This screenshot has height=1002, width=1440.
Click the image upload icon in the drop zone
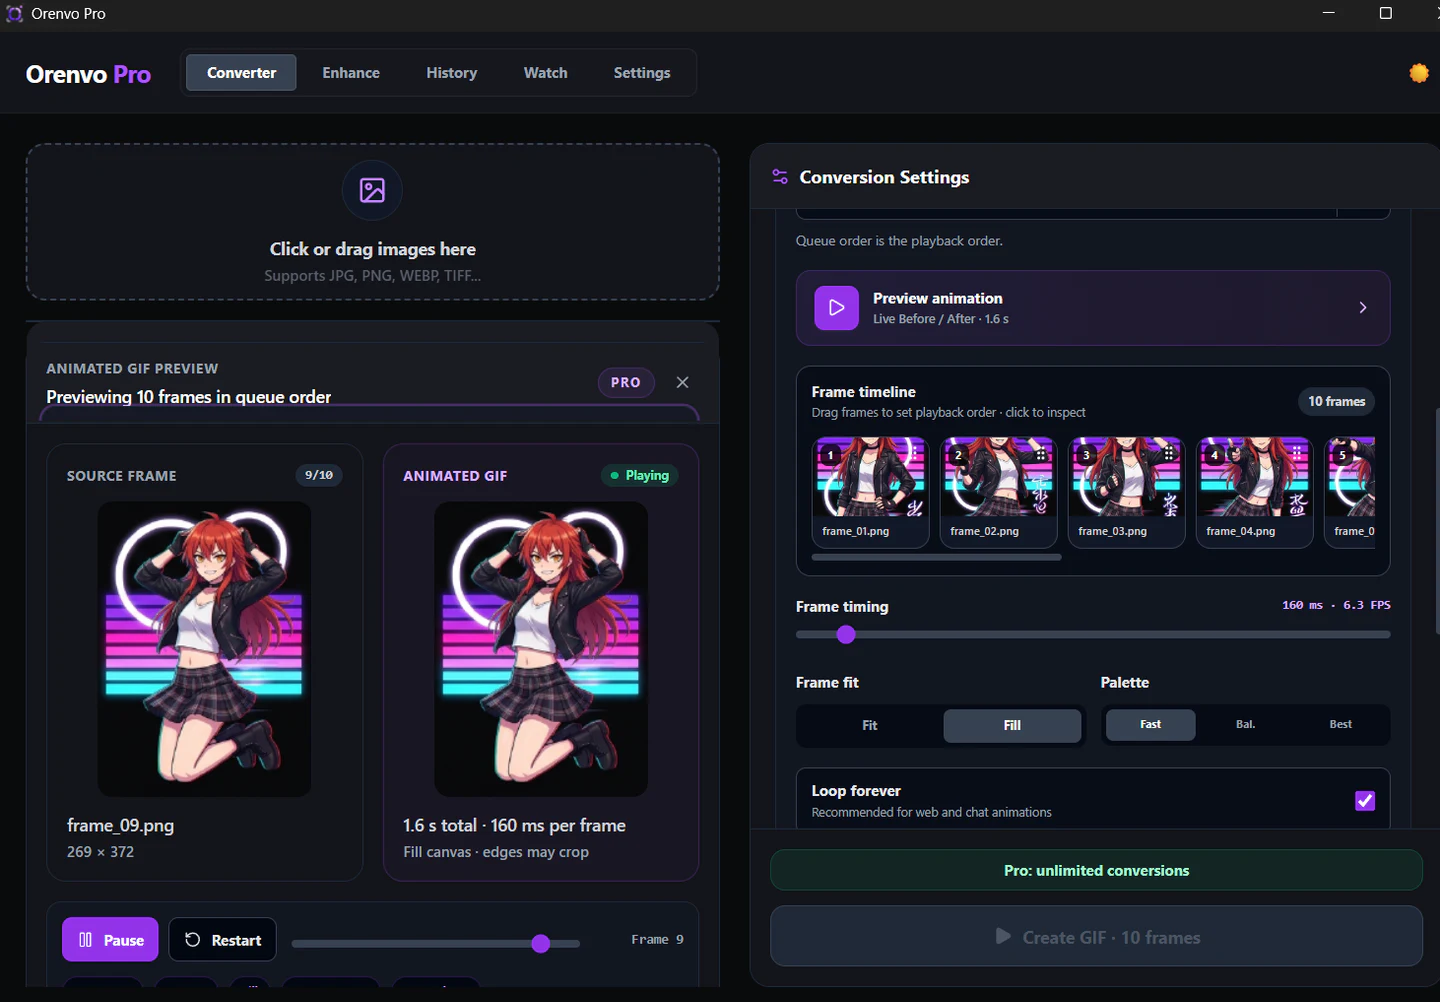click(x=372, y=190)
